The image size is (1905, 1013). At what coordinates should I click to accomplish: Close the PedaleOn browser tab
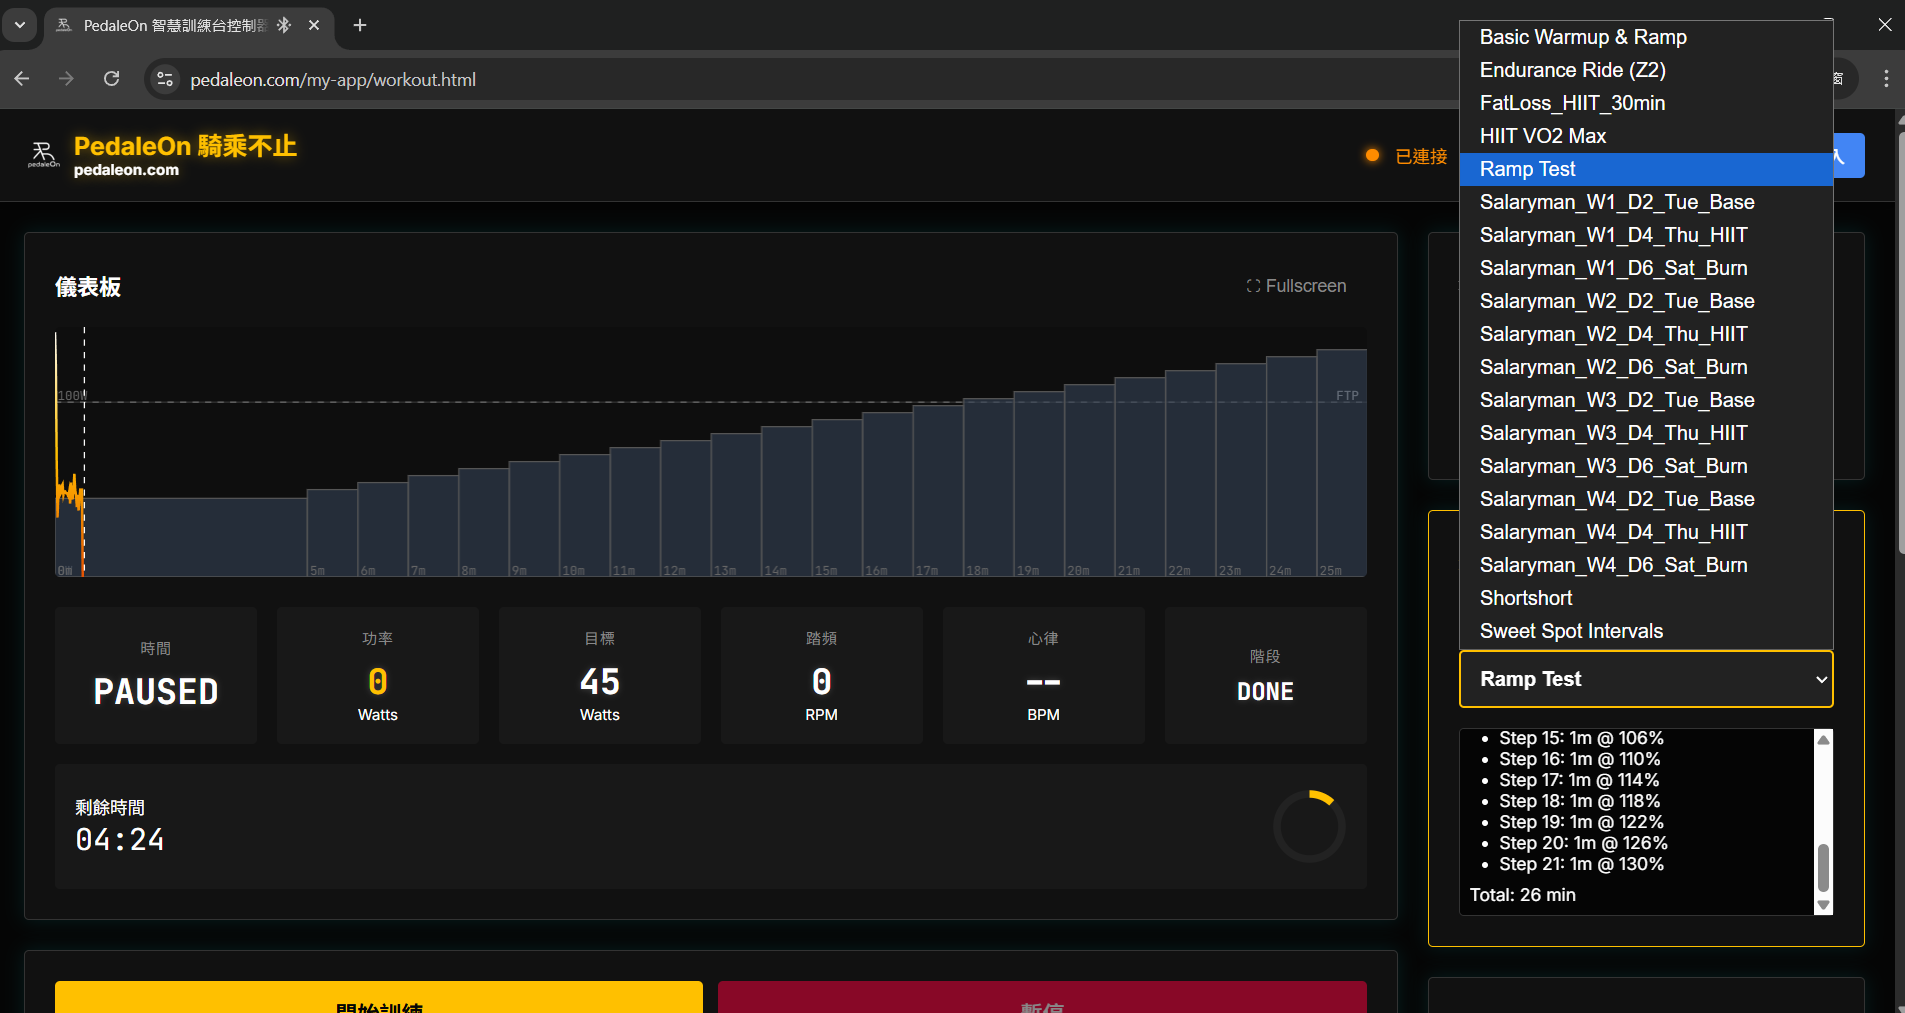click(314, 25)
